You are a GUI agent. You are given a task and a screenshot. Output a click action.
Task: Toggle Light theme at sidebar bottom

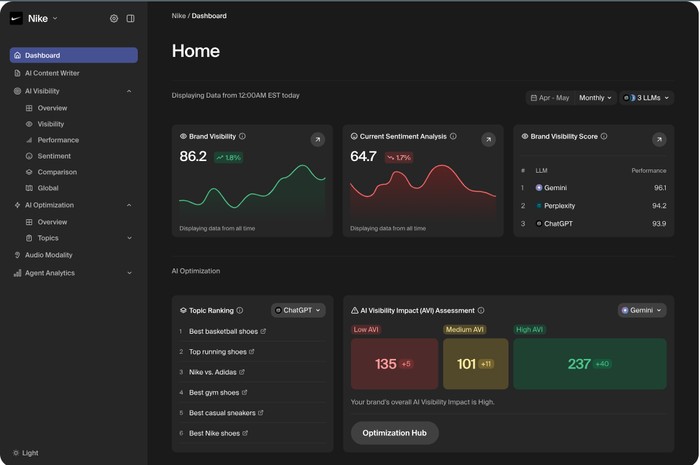click(x=25, y=453)
